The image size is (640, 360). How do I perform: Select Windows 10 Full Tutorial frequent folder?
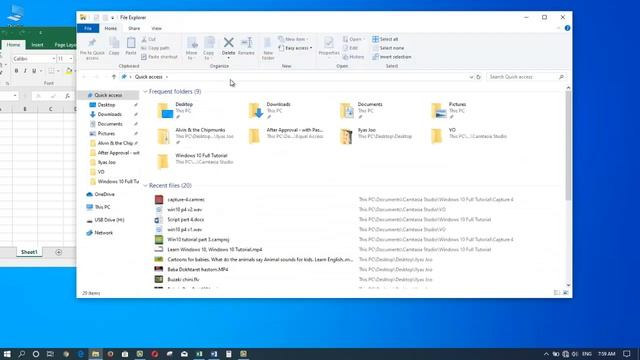click(x=195, y=160)
